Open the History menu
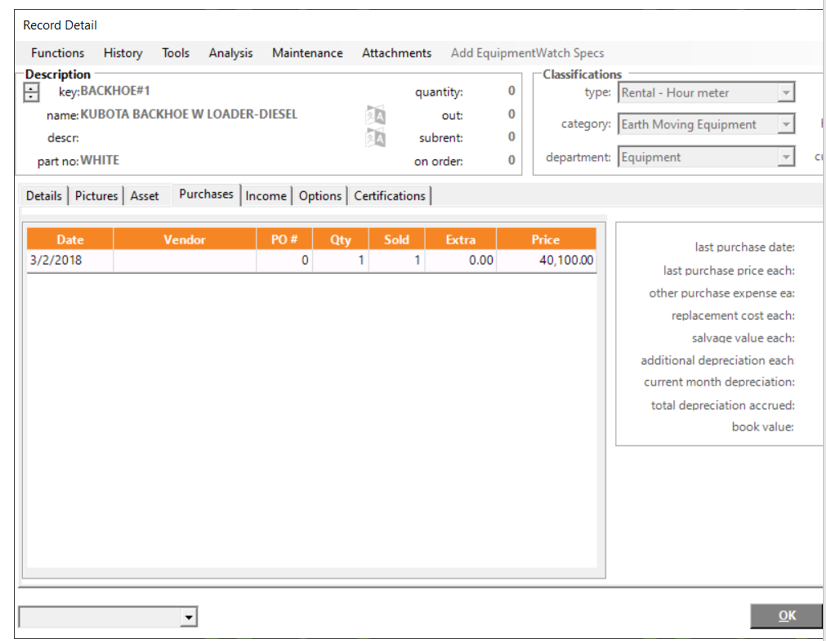826x641 pixels. click(123, 53)
